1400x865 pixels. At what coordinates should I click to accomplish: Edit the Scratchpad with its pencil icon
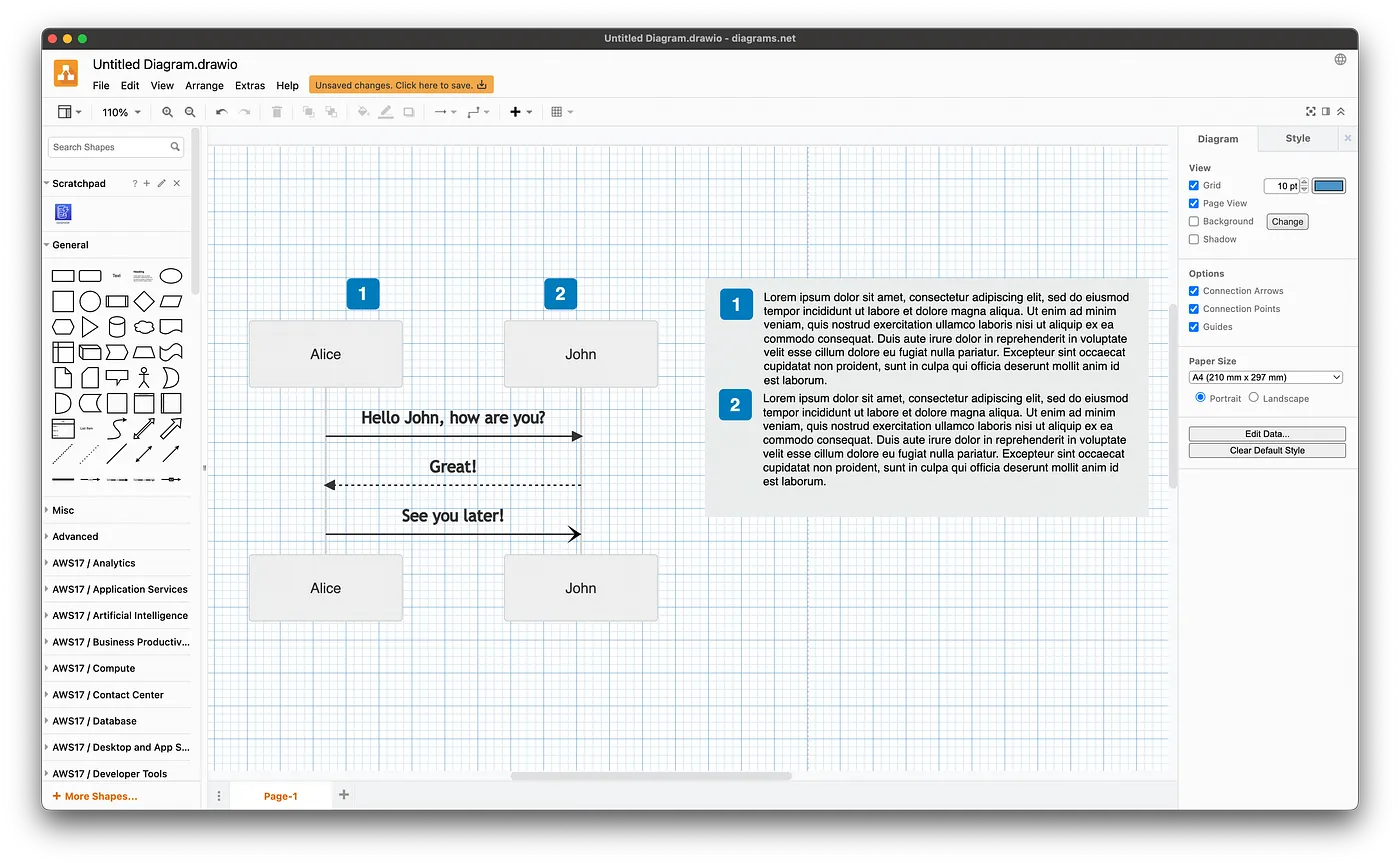160,183
